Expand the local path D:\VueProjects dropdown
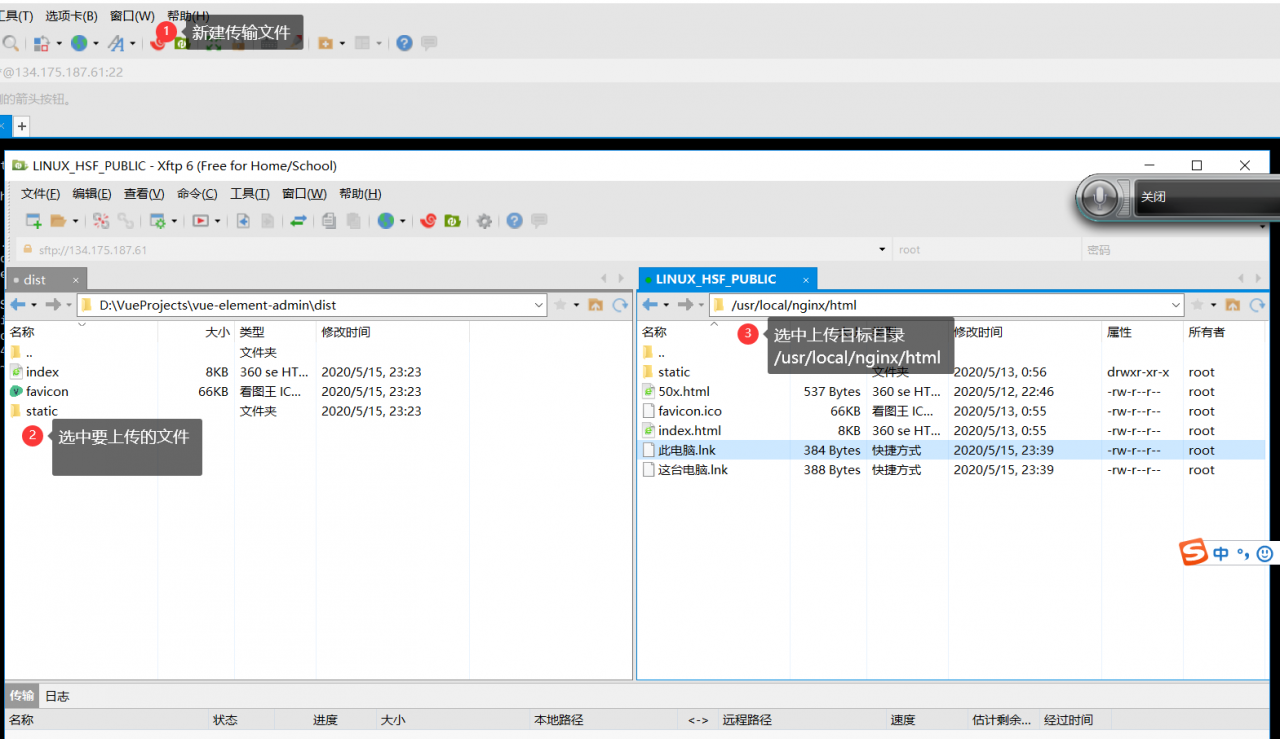1280x739 pixels. 539,305
